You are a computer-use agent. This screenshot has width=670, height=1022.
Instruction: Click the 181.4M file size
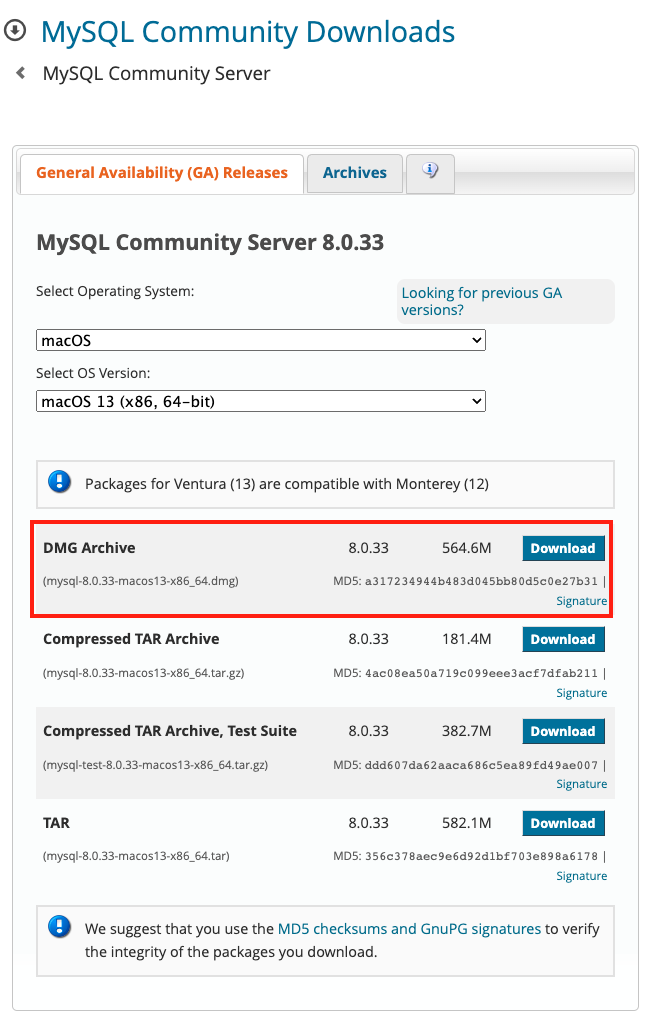(x=467, y=639)
